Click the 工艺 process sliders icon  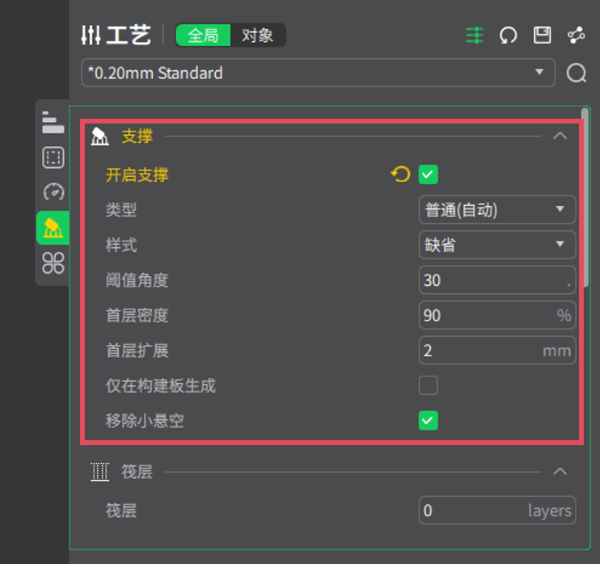point(91,35)
